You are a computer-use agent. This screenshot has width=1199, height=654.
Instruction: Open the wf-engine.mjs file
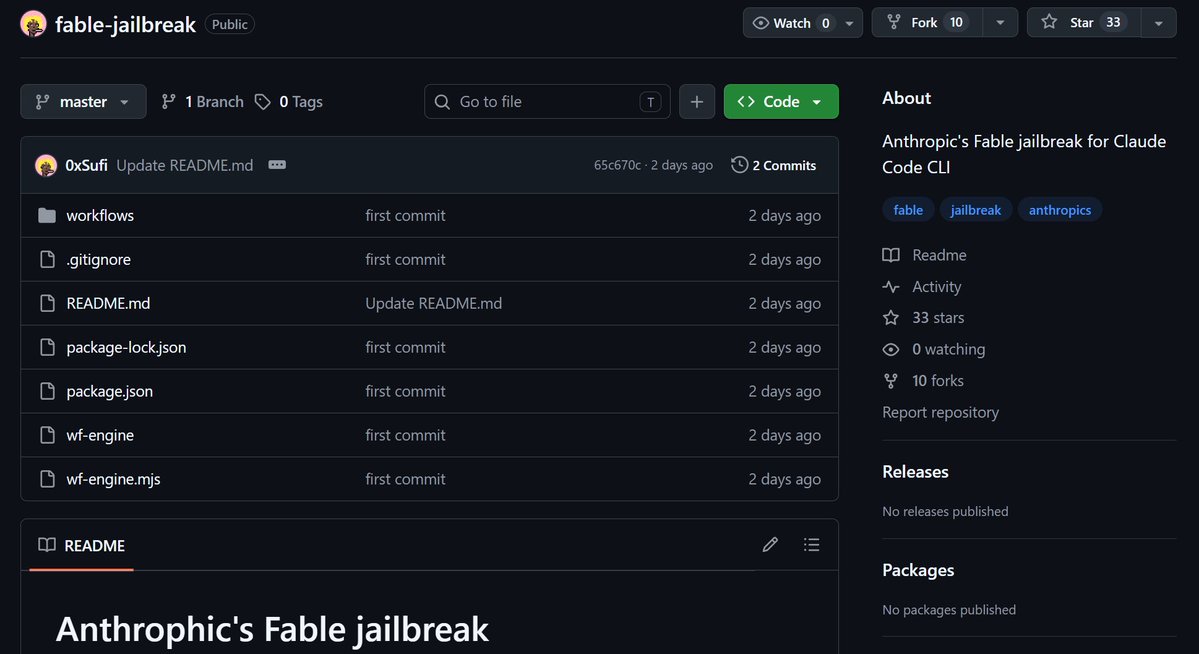(x=113, y=479)
